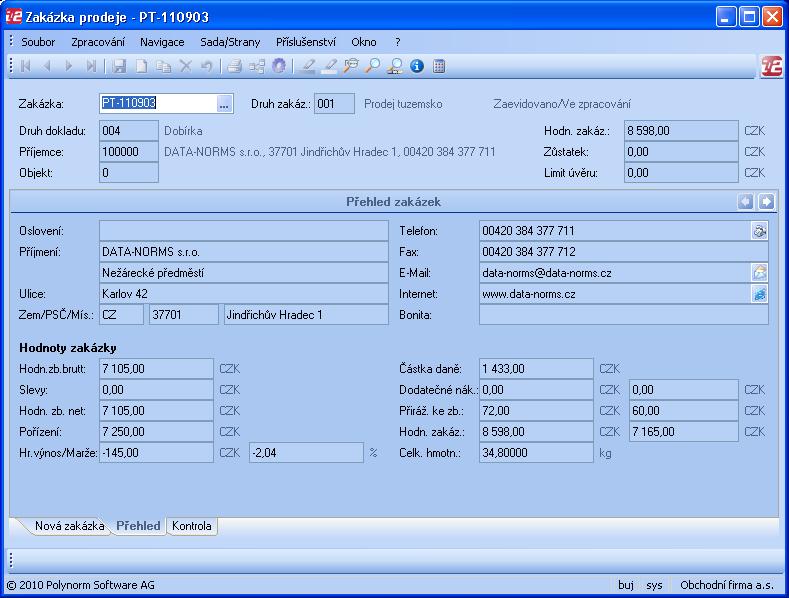
Task: Click 'Obchodní firma a.s.' in status bar
Action: [x=727, y=585]
